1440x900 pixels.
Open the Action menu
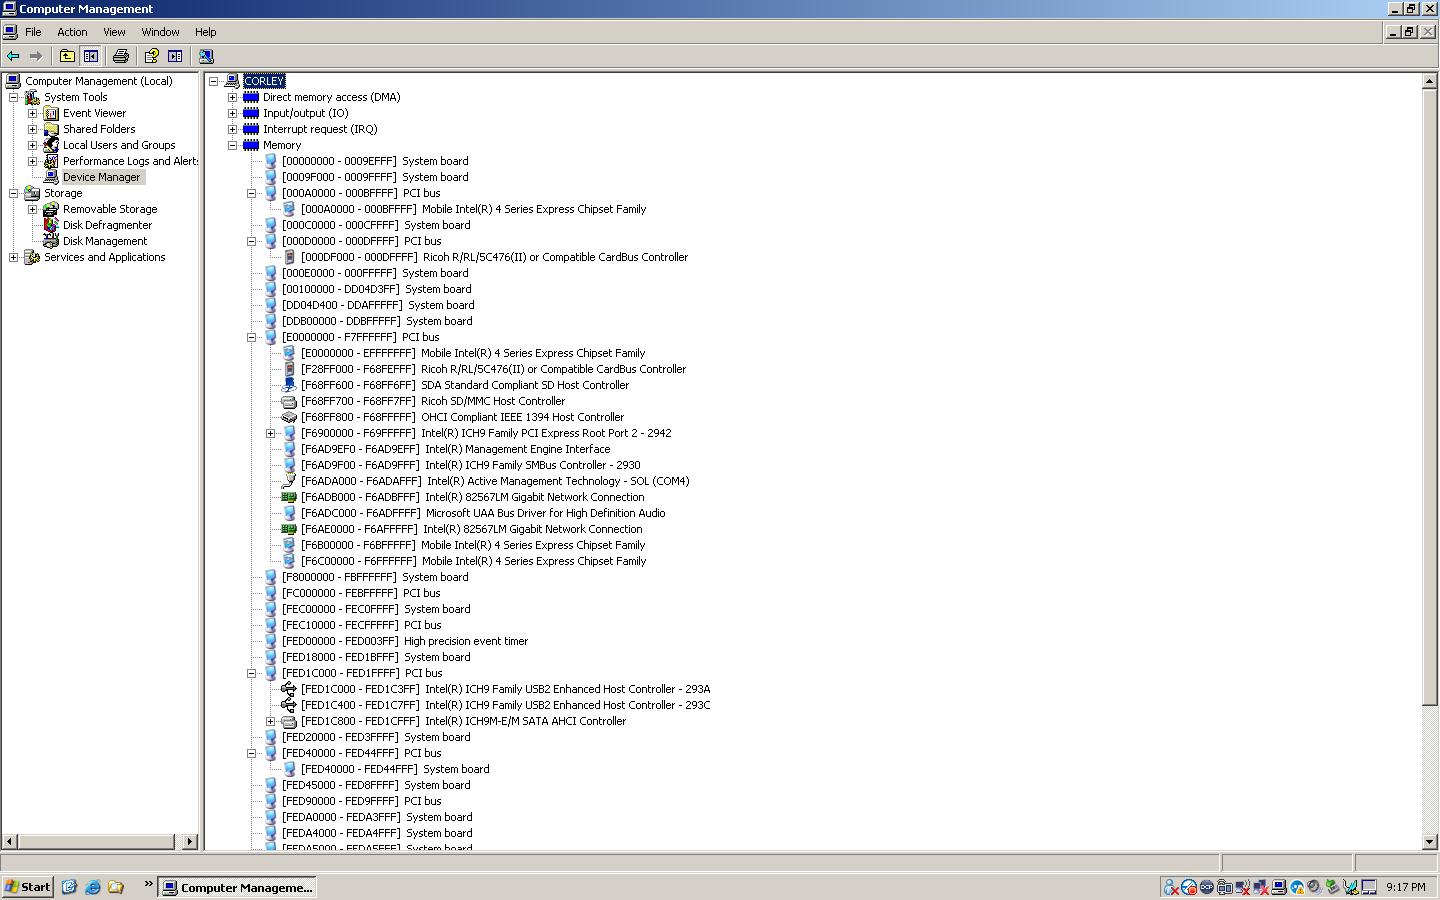72,32
